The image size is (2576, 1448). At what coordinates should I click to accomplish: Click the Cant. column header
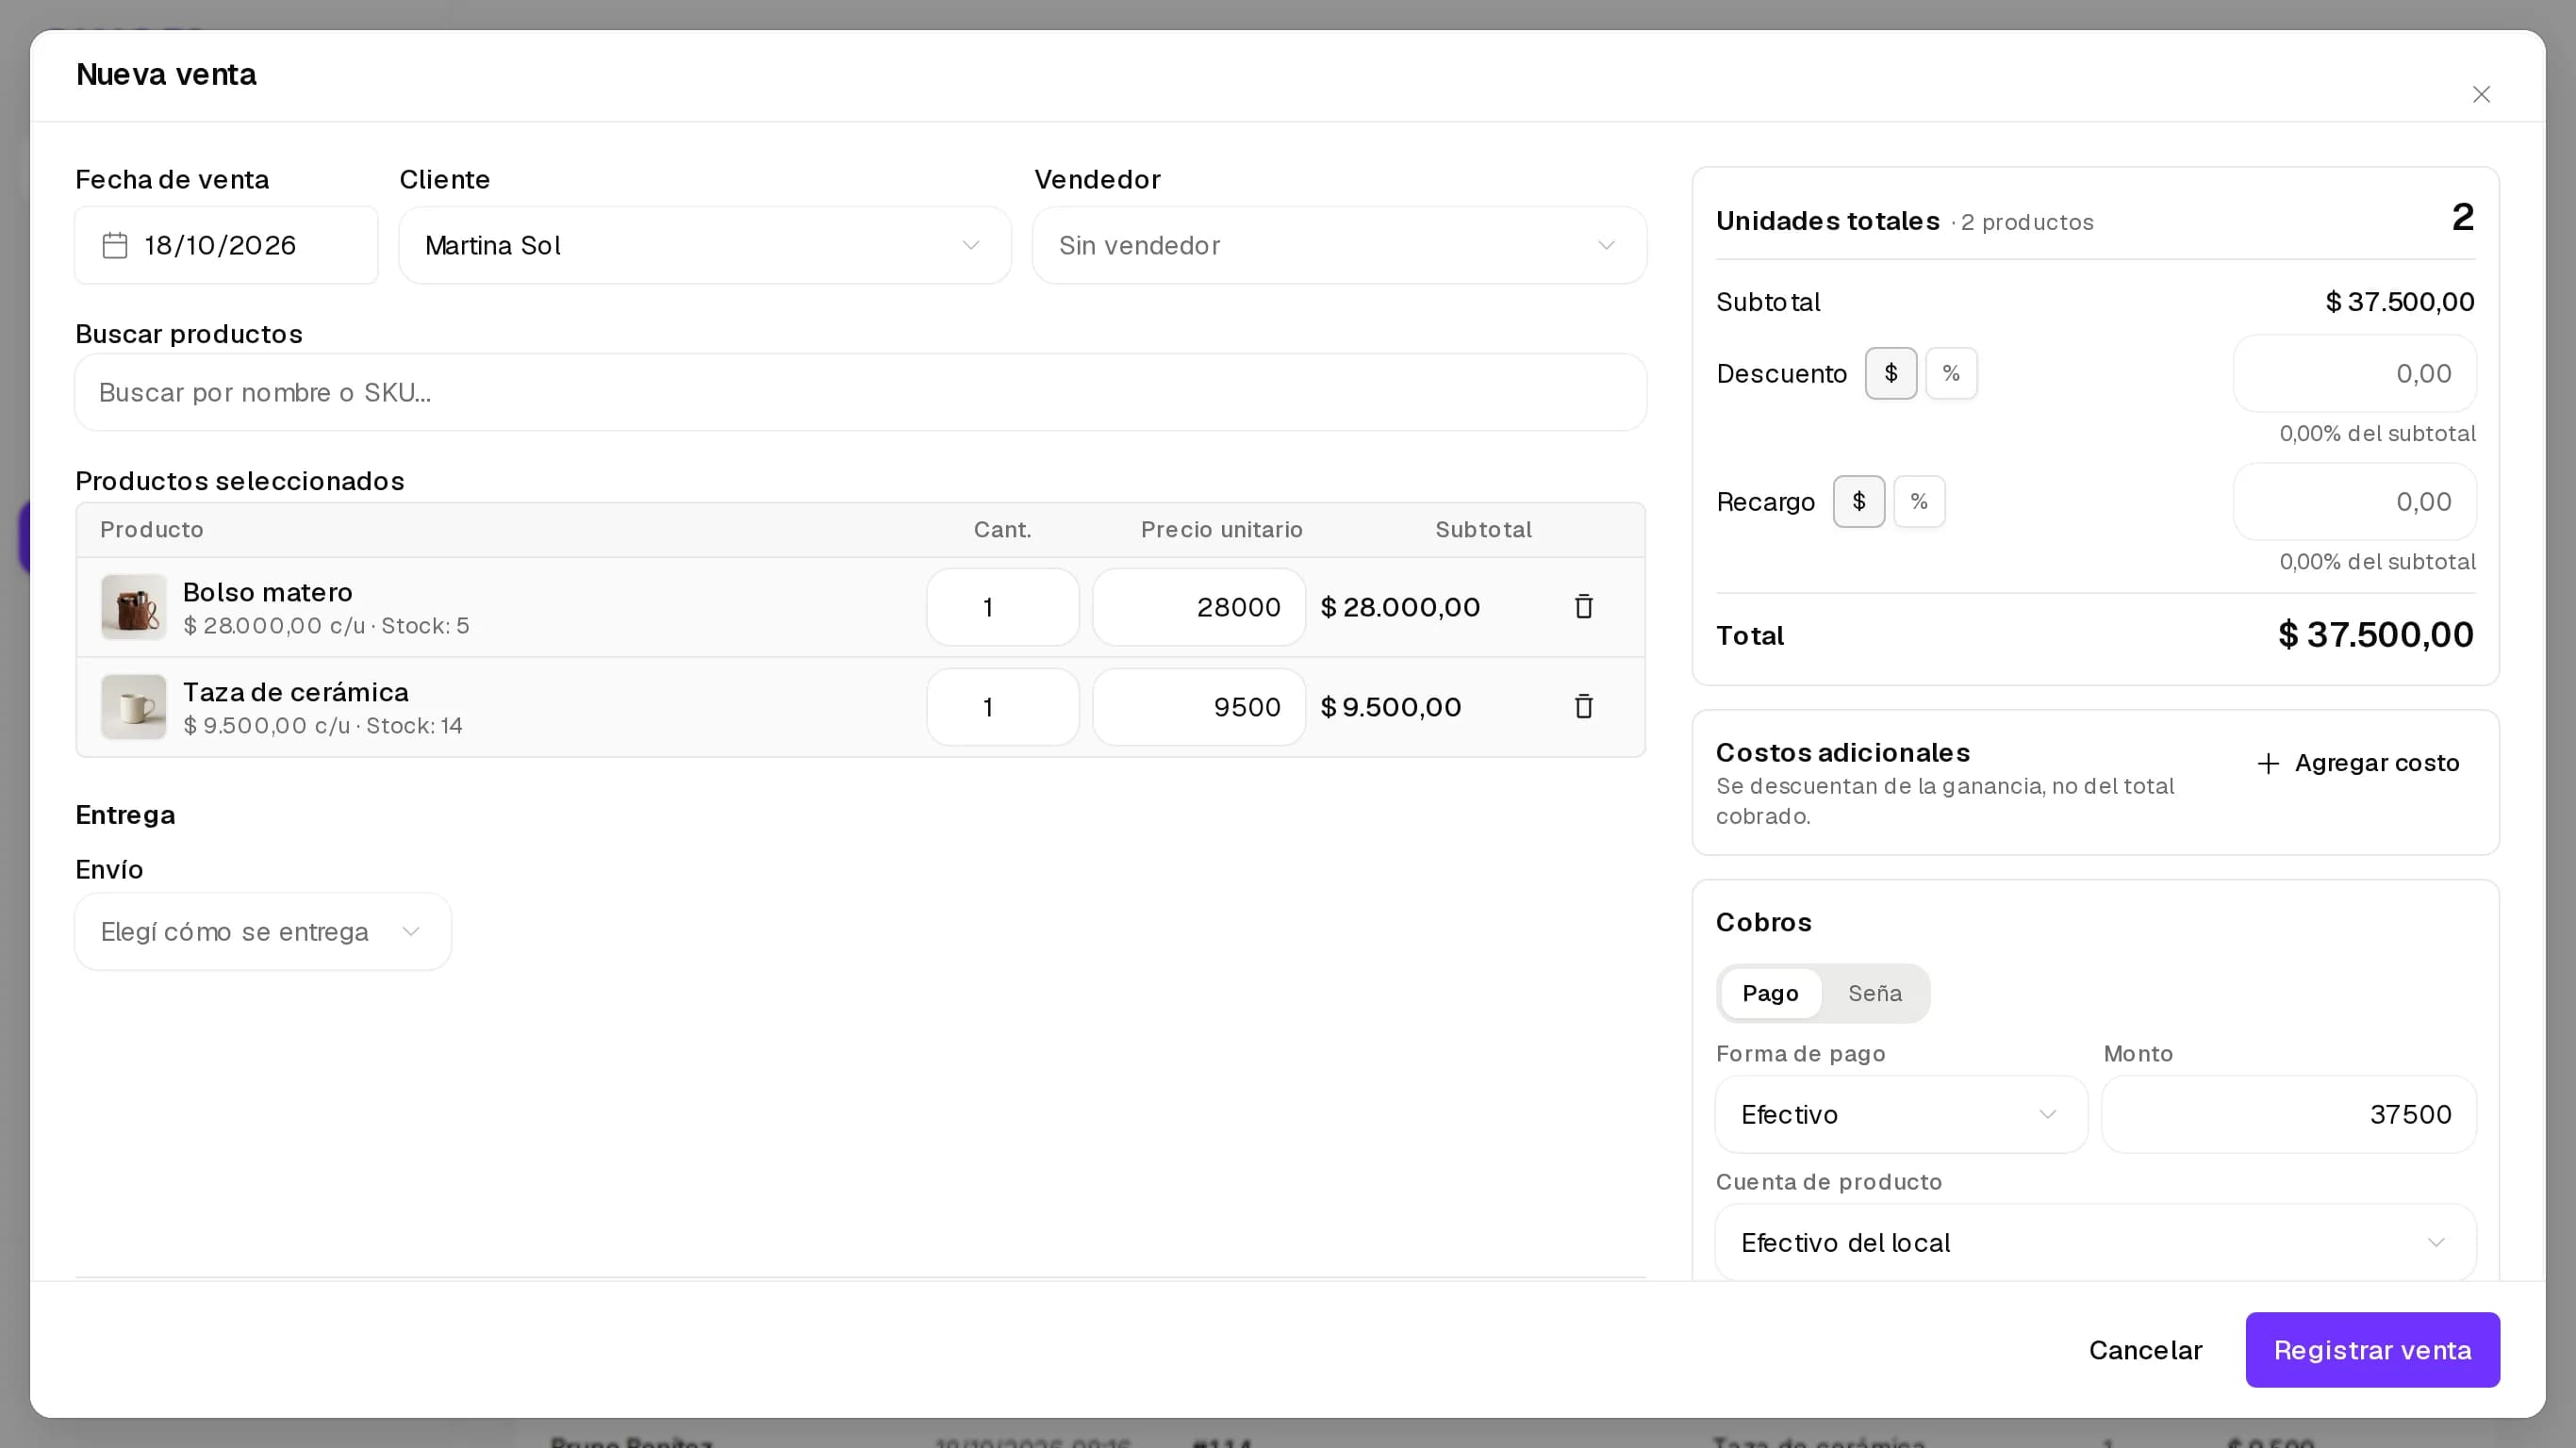(1002, 530)
